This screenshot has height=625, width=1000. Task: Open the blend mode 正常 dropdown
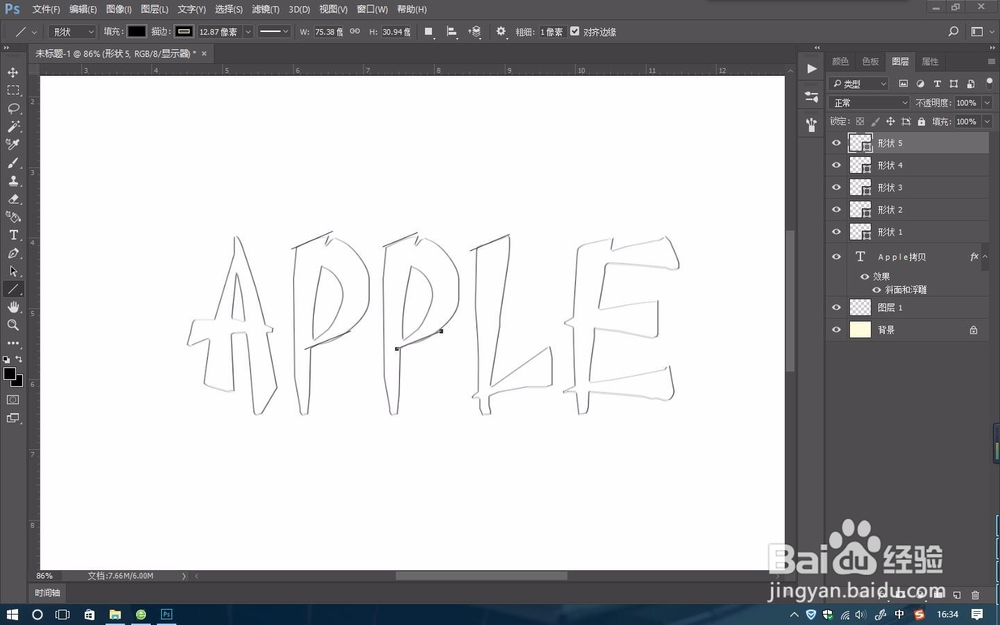[x=869, y=103]
